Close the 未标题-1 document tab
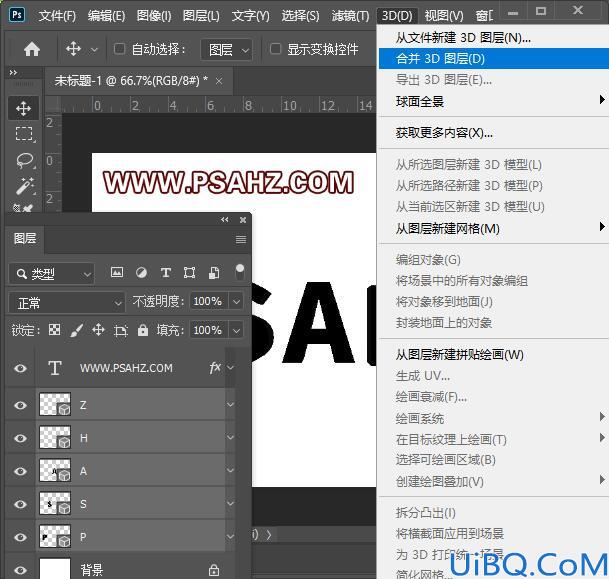 [x=219, y=81]
